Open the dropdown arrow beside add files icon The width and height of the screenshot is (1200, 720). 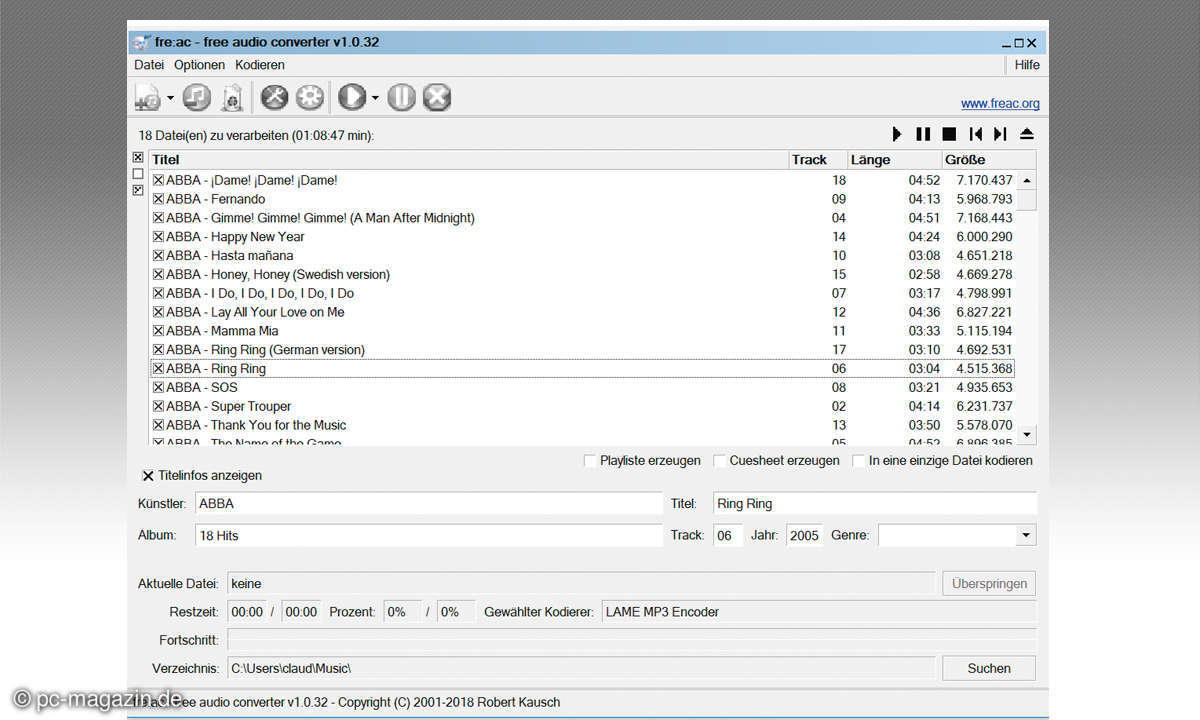pos(170,98)
